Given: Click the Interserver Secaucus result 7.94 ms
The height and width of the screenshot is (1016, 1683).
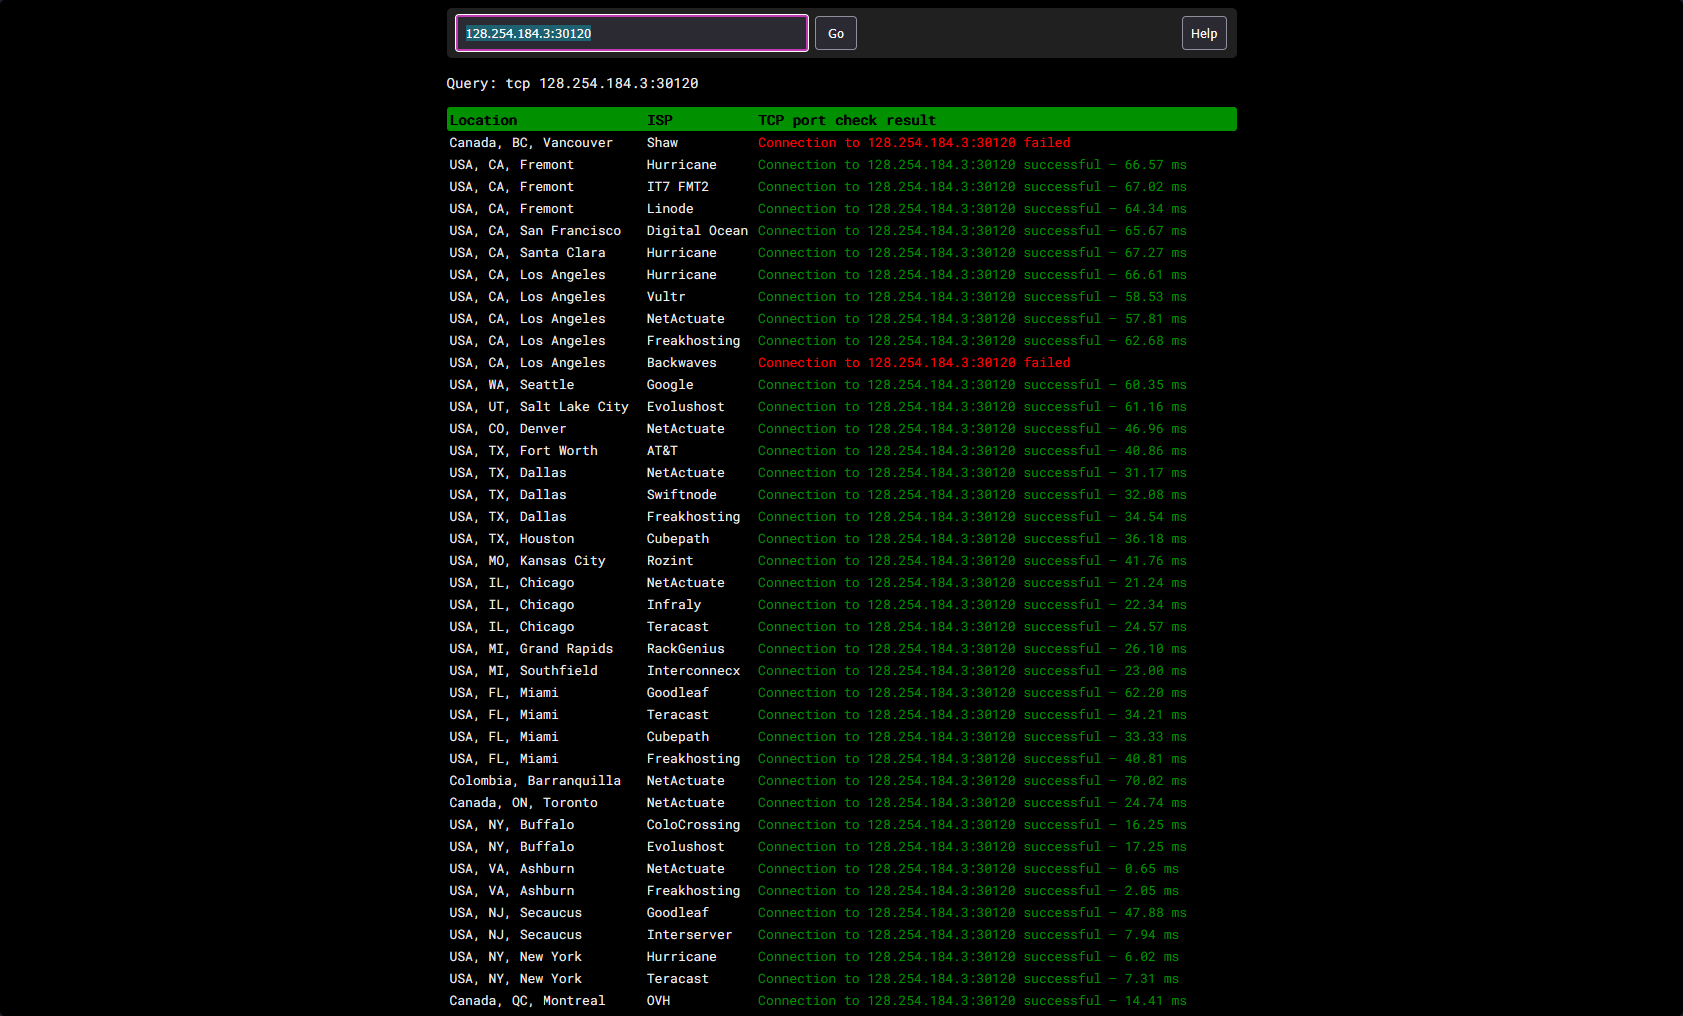Looking at the screenshot, I should point(968,935).
